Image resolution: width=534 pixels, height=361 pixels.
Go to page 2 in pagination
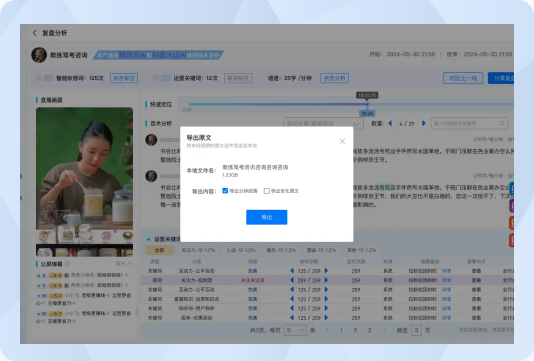point(355,330)
